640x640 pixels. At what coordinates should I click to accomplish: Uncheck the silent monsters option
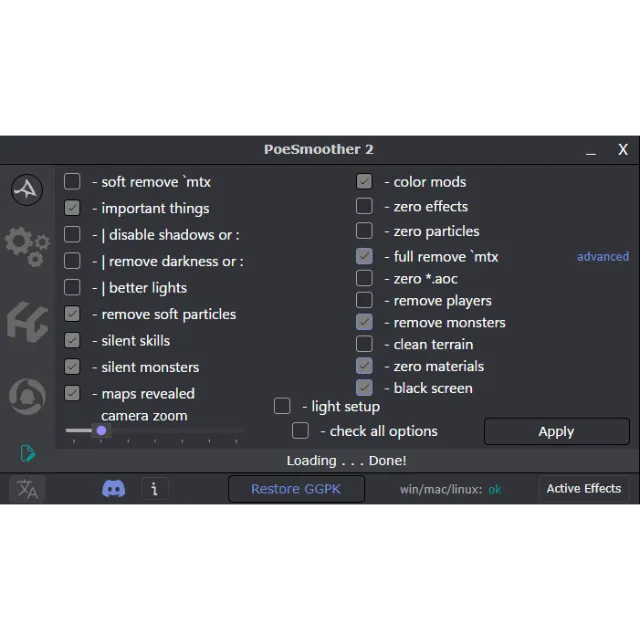[x=72, y=367]
